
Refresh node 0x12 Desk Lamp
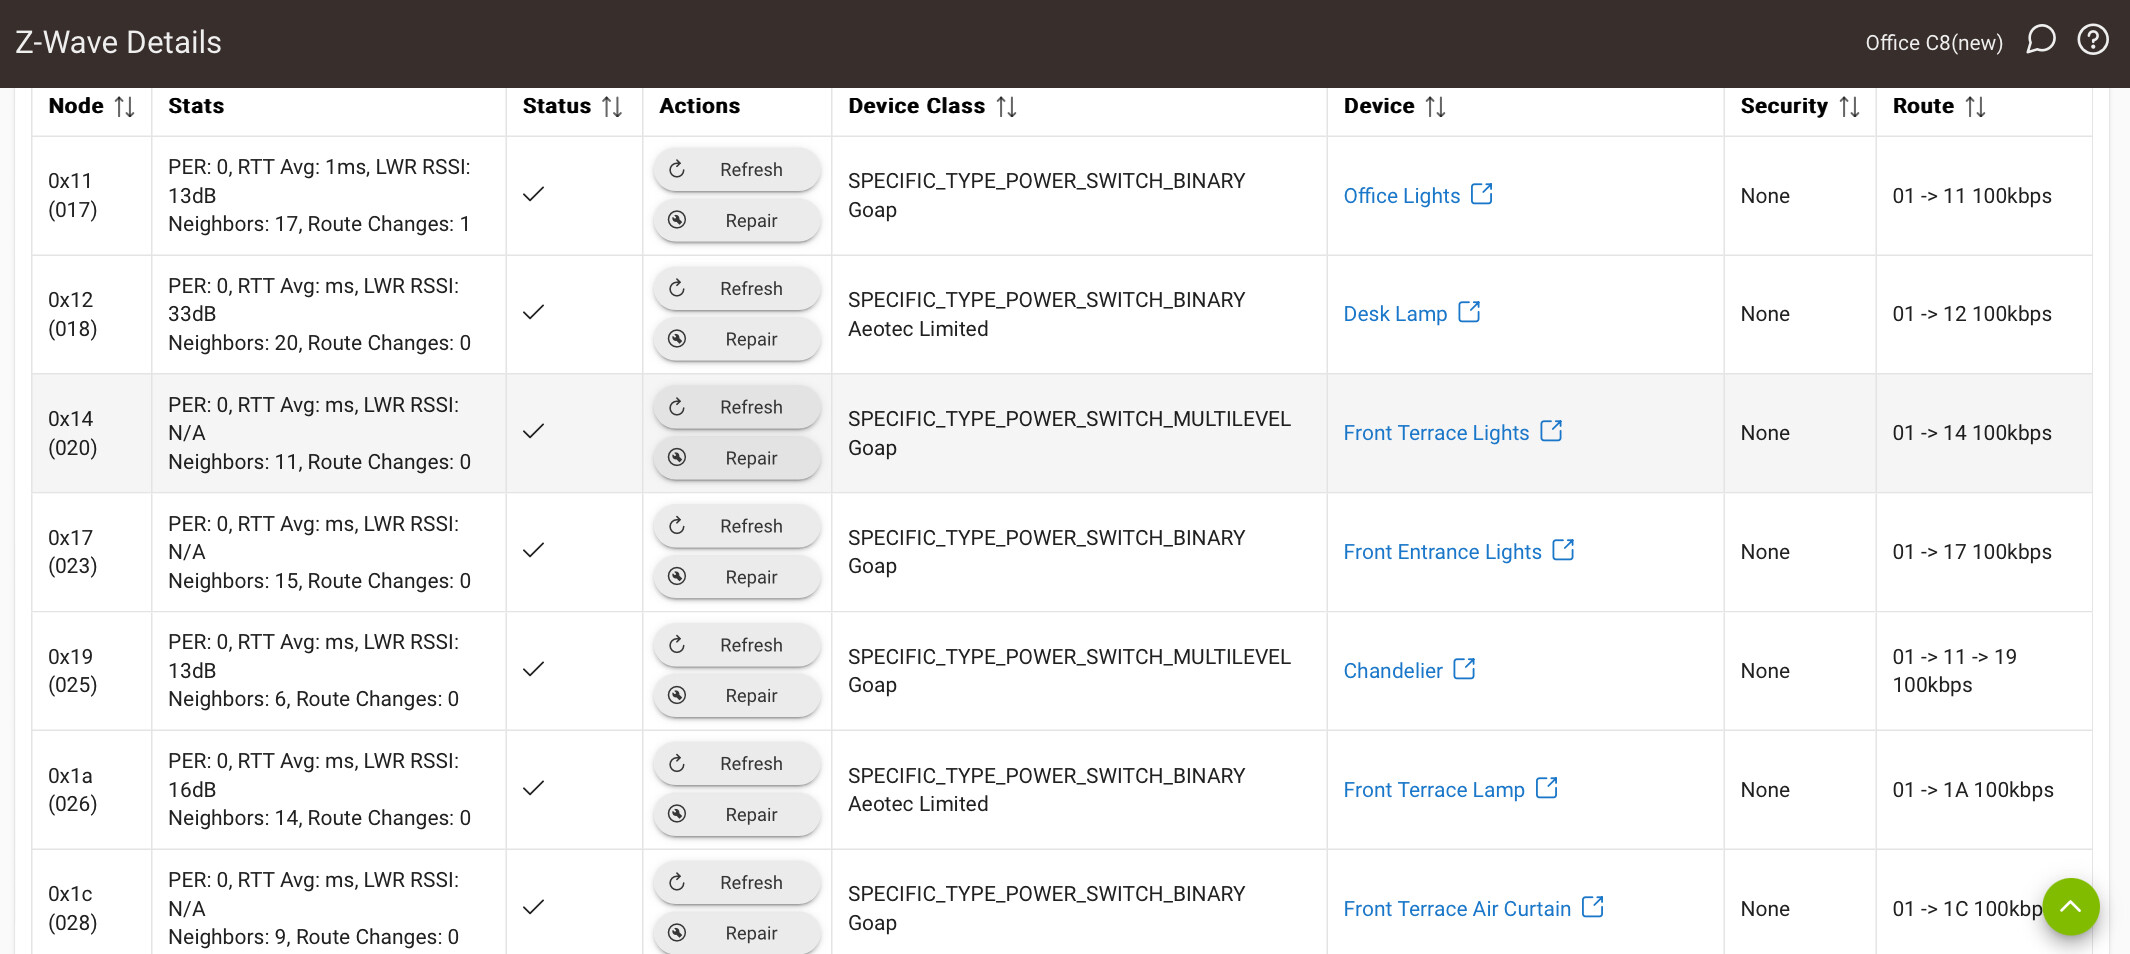click(737, 288)
